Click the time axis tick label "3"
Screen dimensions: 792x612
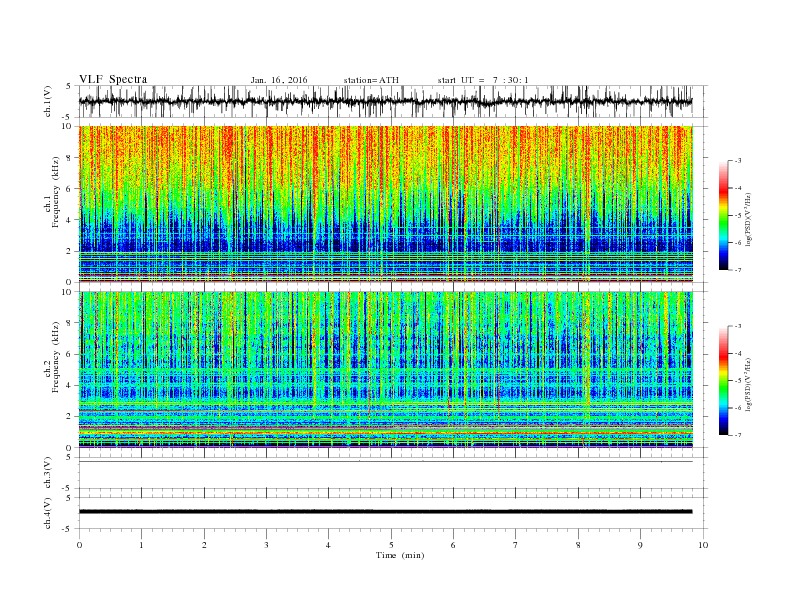(266, 545)
